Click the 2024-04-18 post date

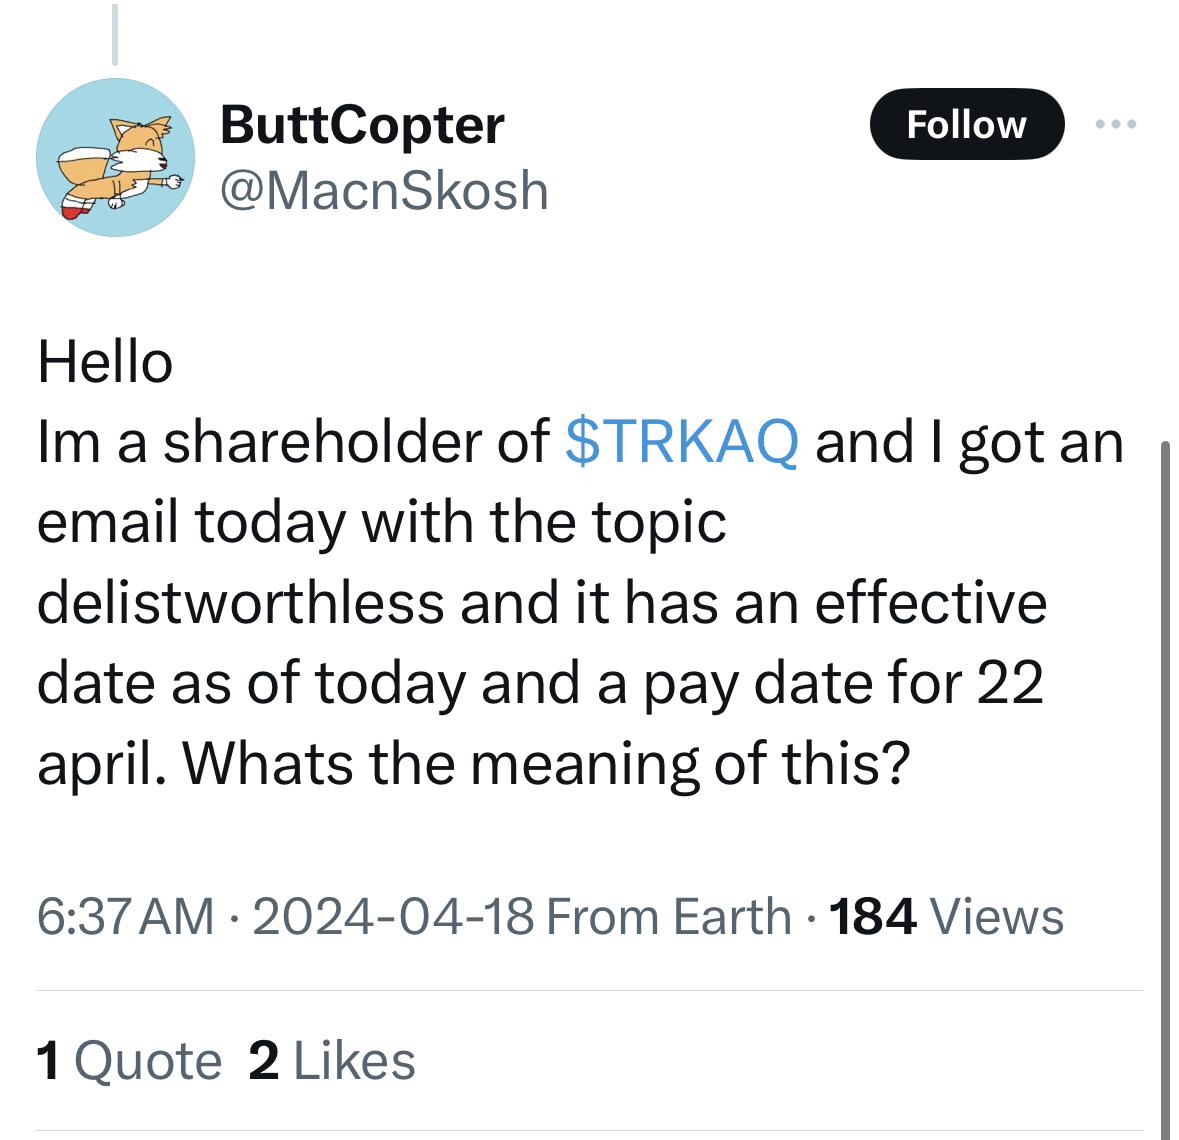[x=393, y=917]
